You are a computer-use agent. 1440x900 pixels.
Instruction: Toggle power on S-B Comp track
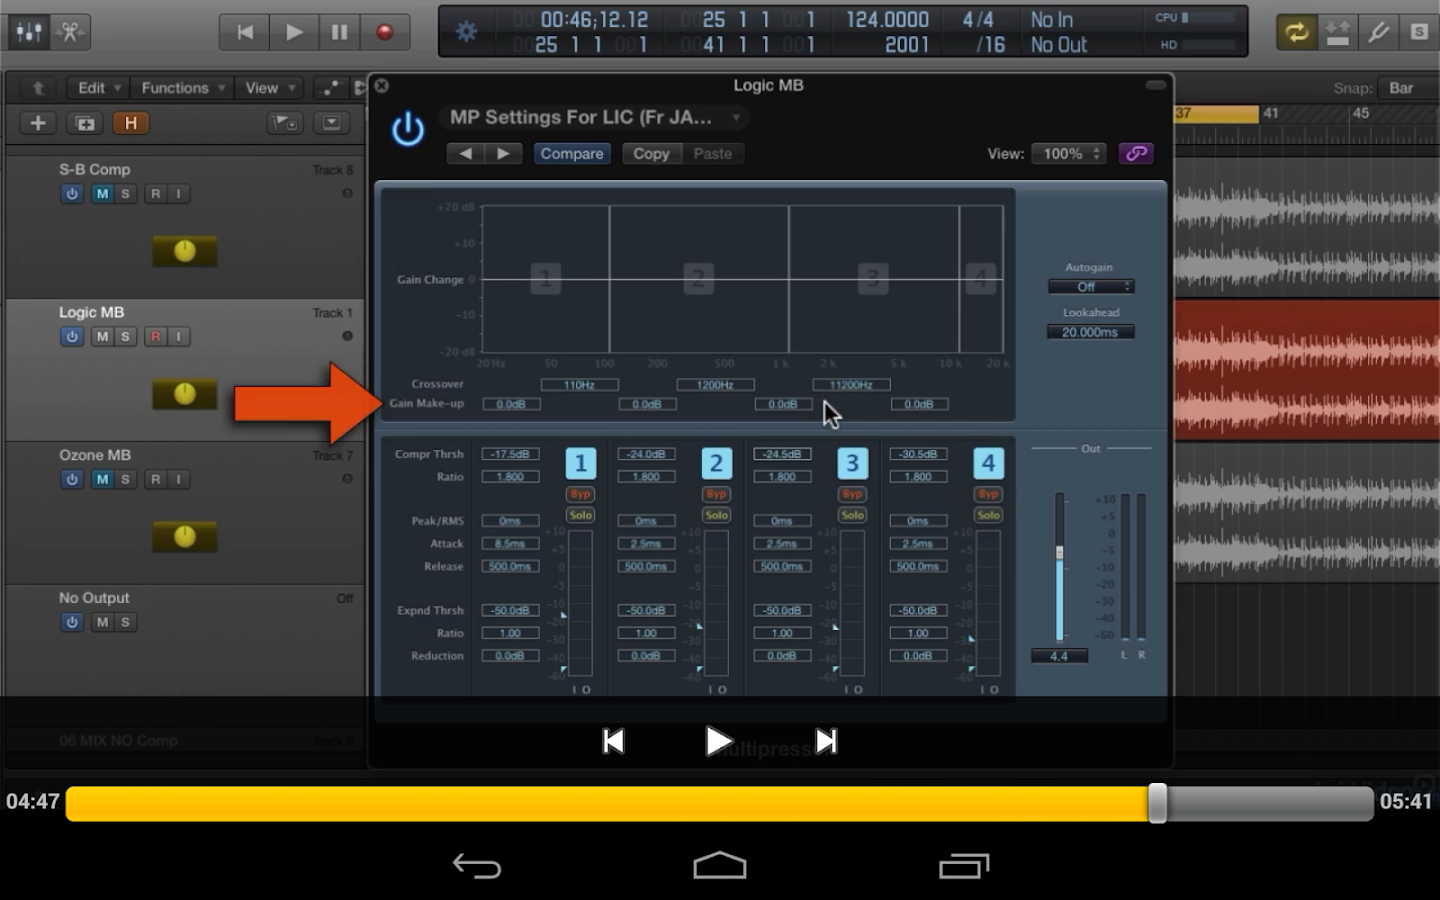pos(72,194)
